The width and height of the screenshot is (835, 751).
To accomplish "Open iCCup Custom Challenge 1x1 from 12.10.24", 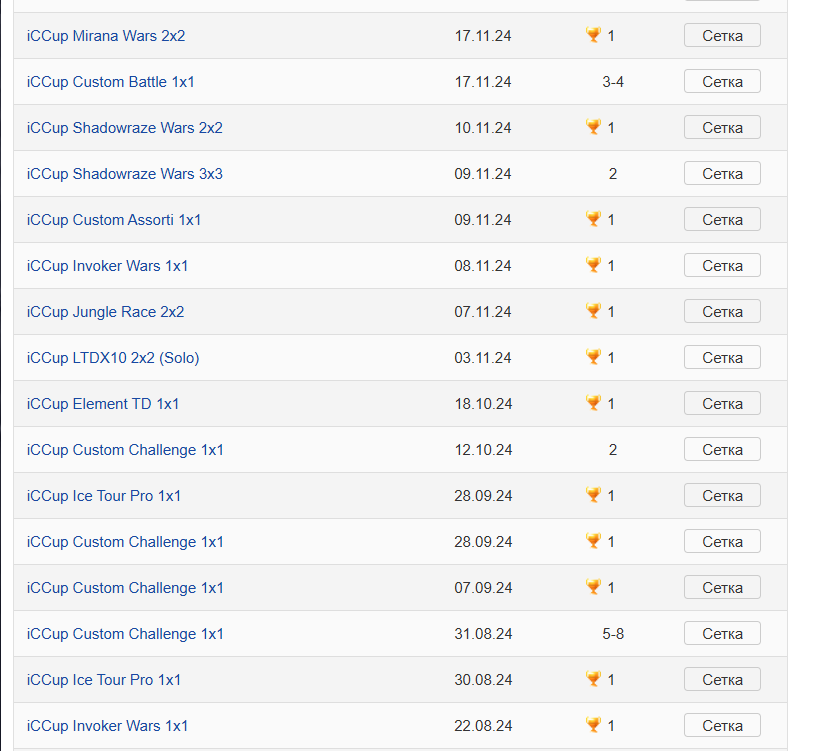I will [x=125, y=450].
